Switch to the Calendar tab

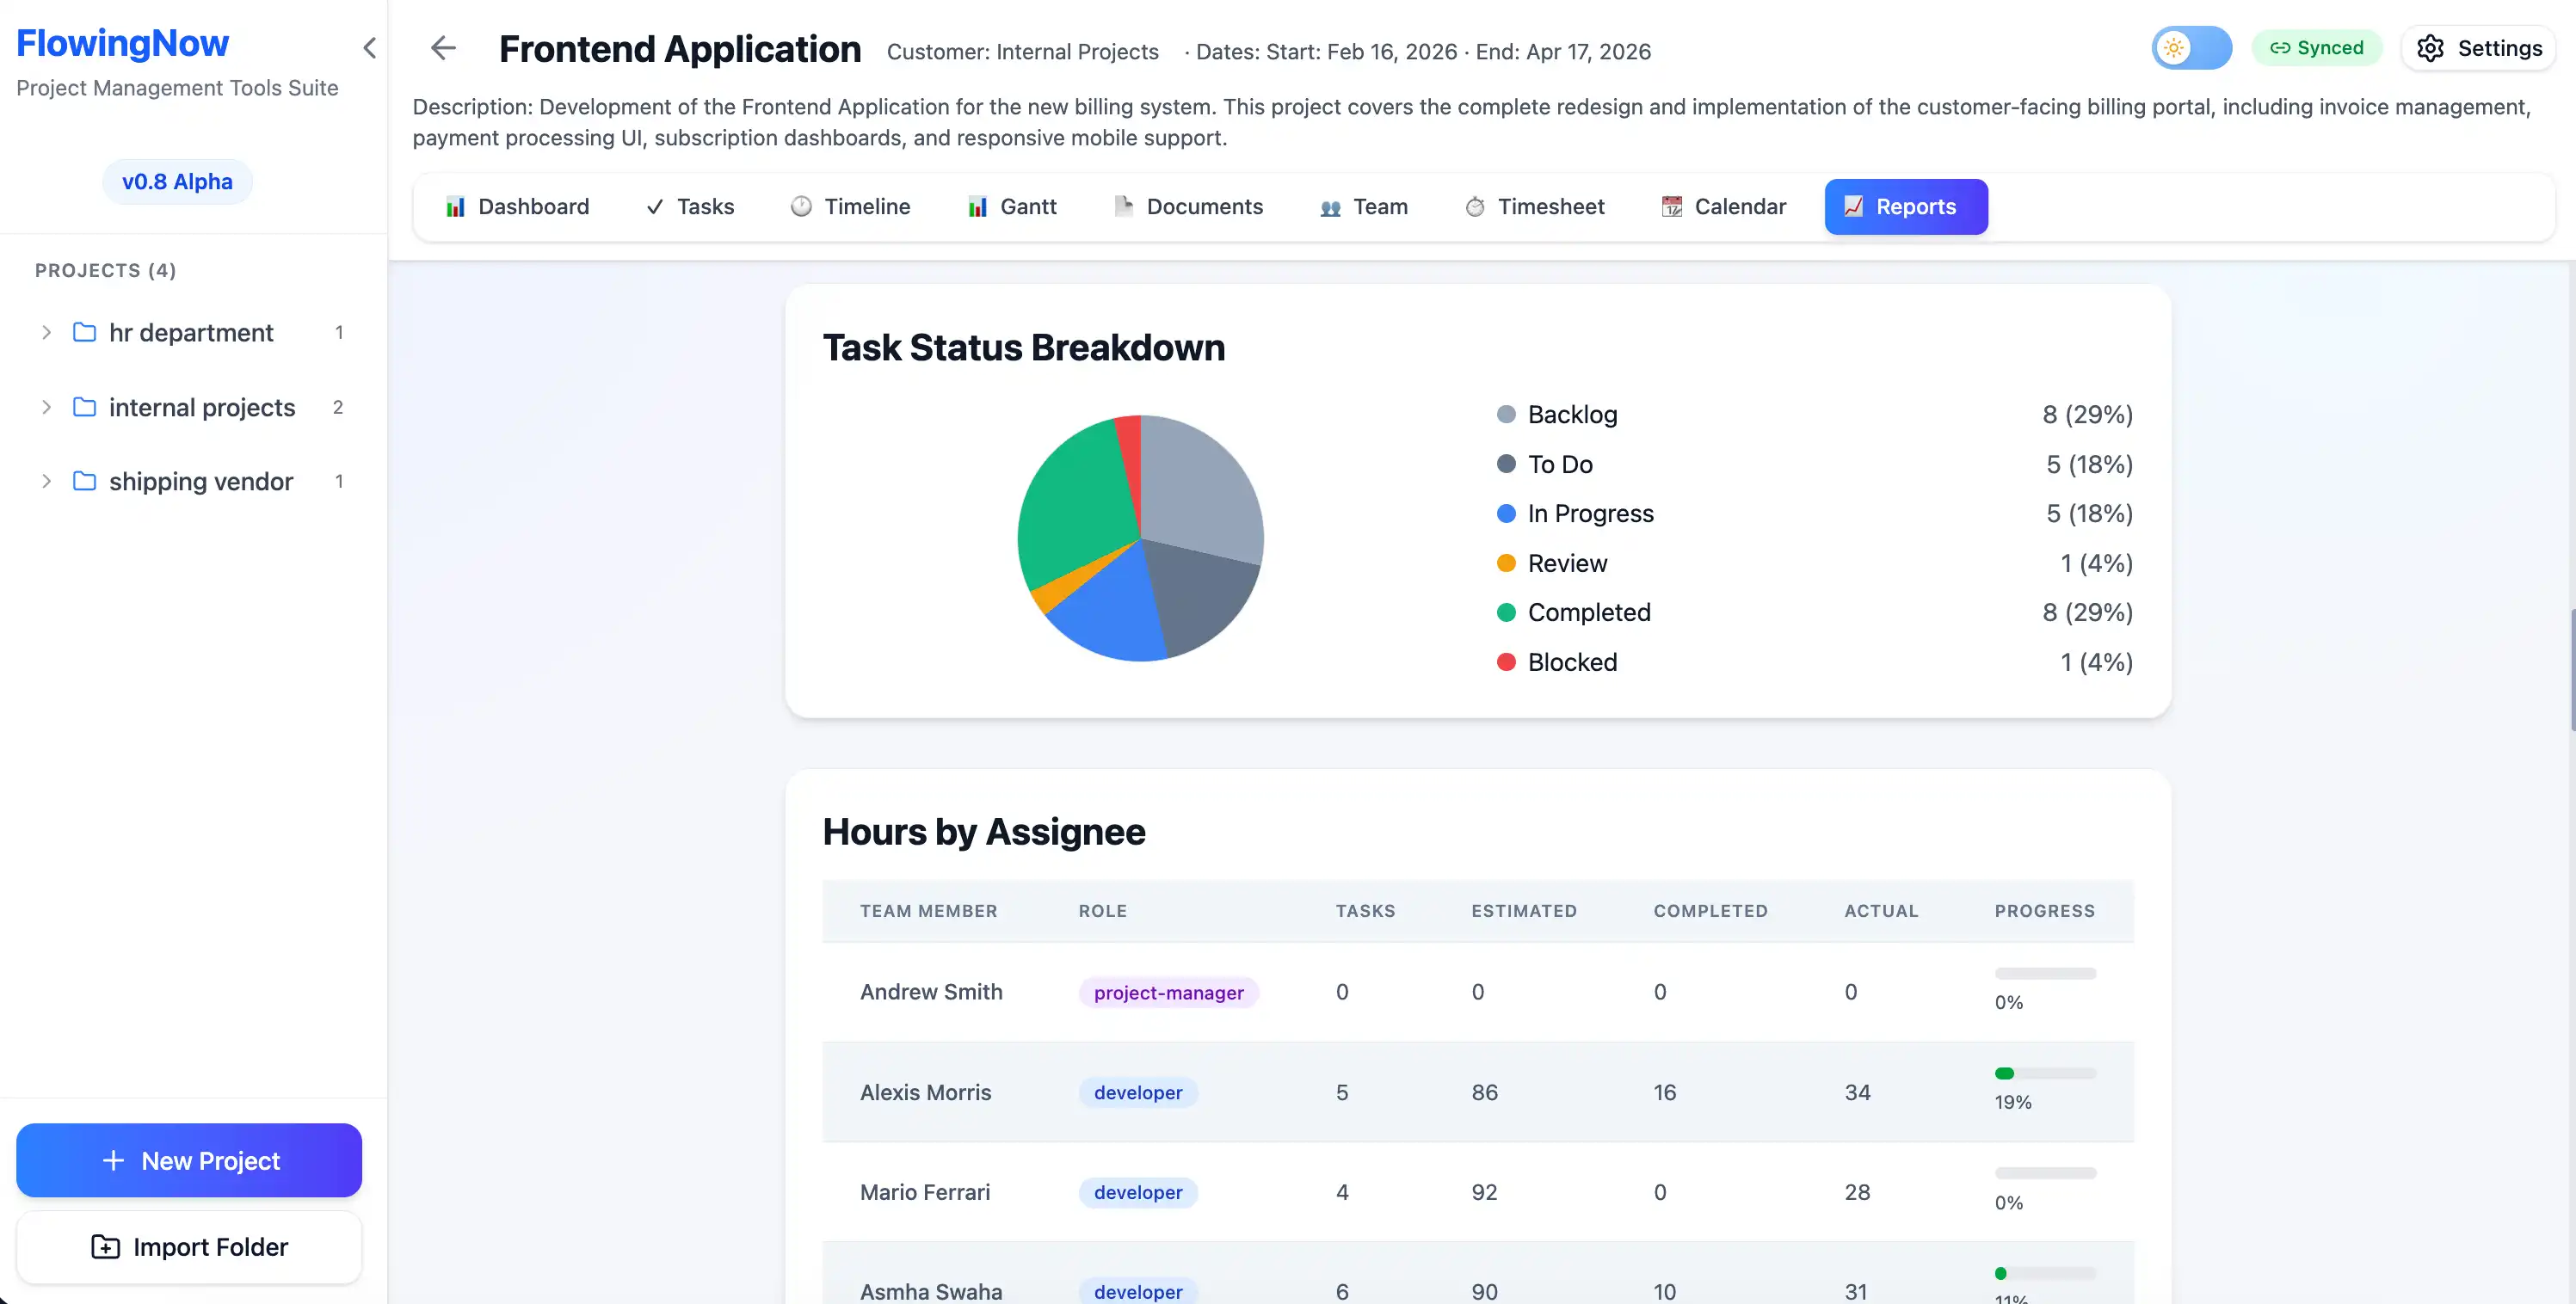pyautogui.click(x=1723, y=206)
